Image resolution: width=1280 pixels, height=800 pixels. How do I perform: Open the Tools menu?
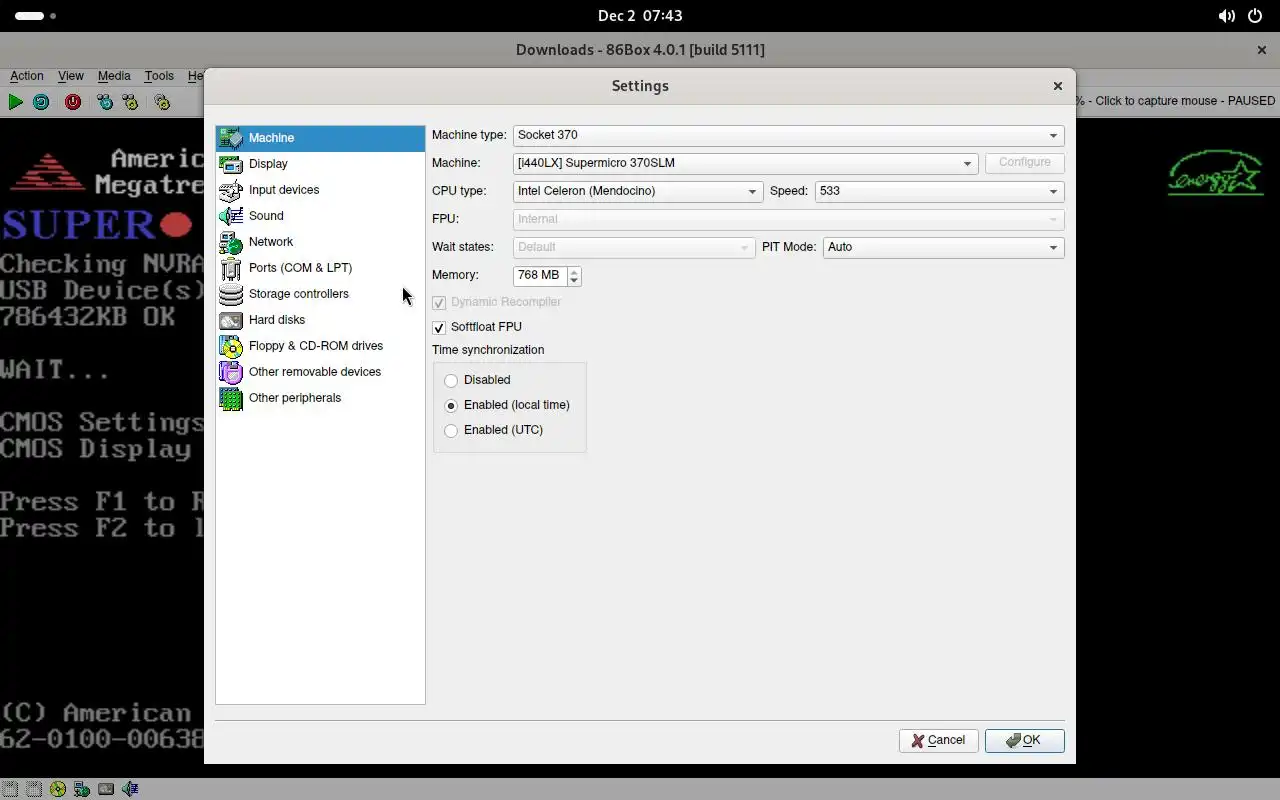coord(159,76)
